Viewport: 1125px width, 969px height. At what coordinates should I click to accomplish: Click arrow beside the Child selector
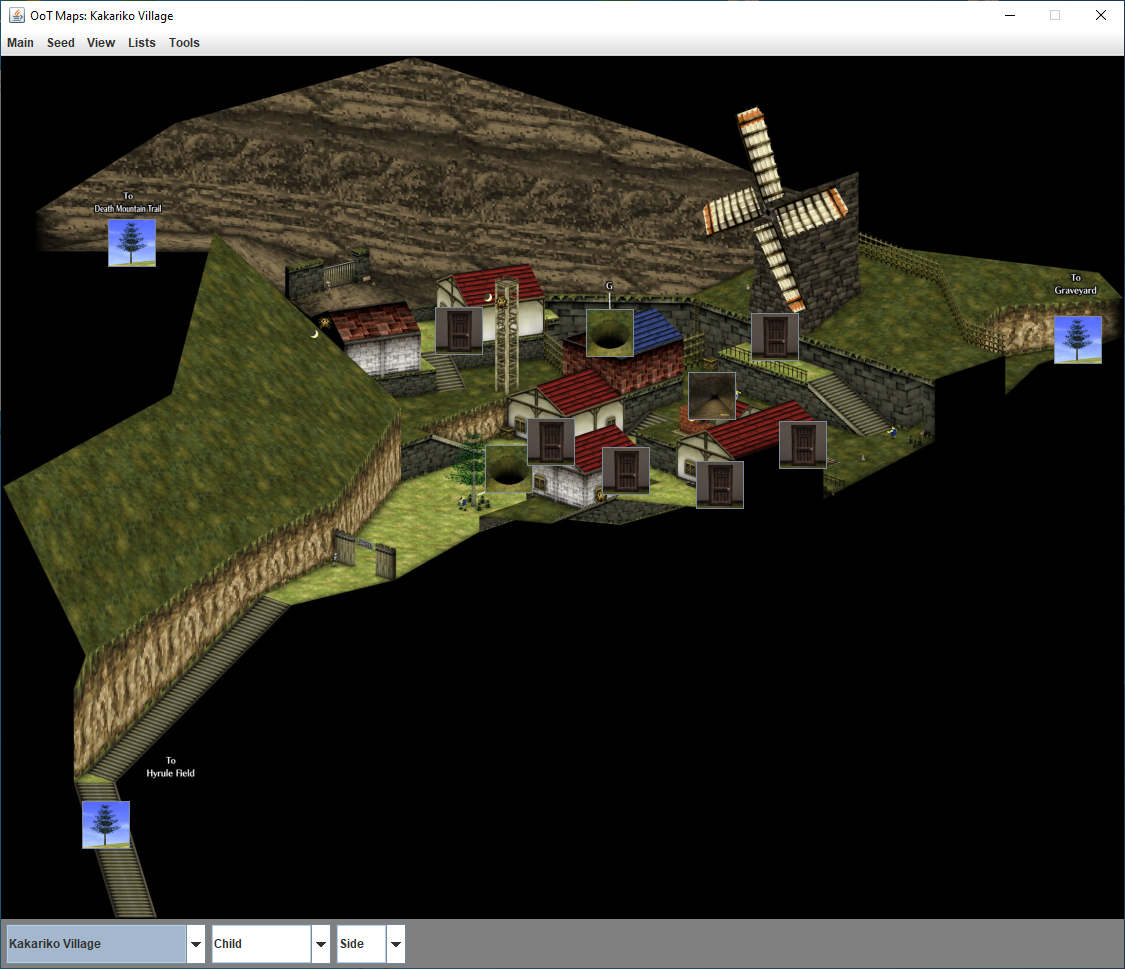point(321,944)
